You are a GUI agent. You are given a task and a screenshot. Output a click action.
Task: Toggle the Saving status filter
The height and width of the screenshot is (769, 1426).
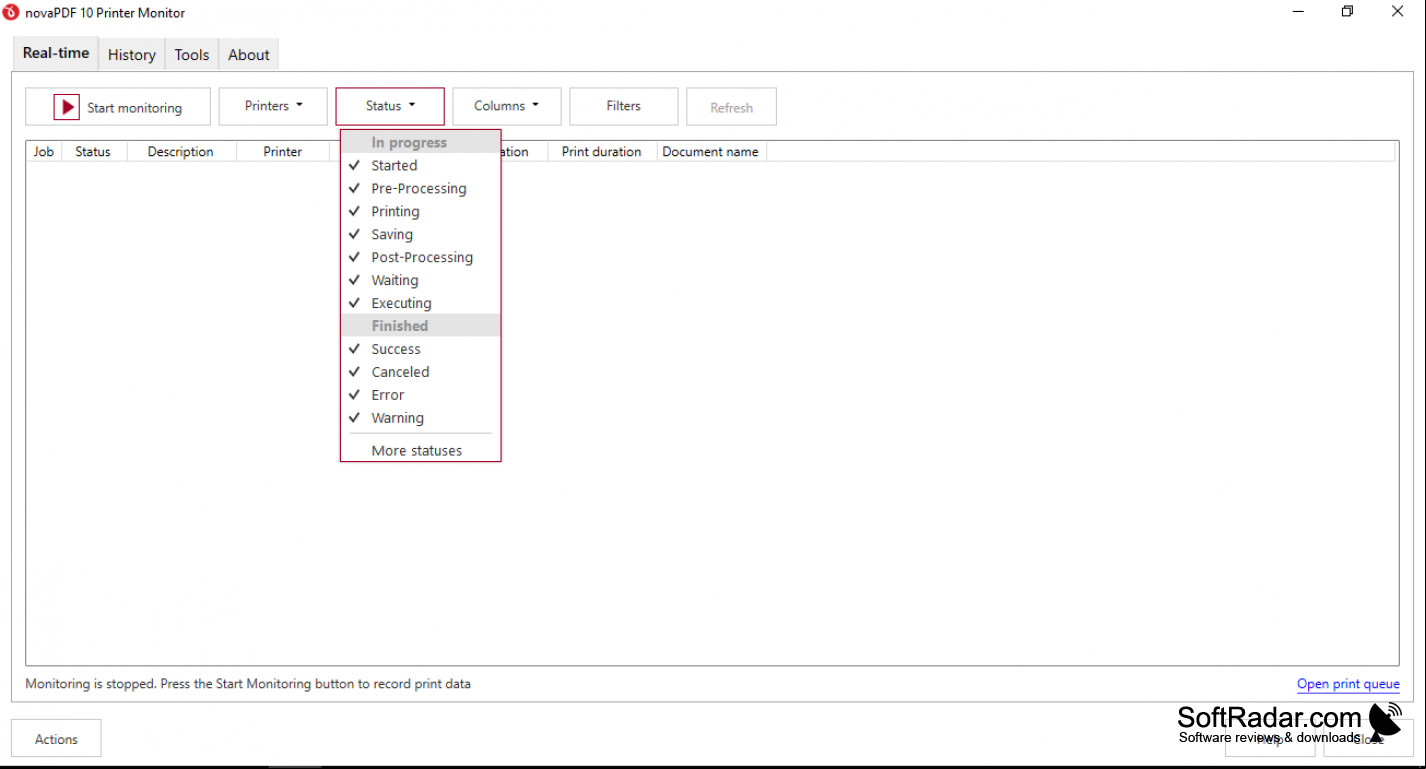(420, 234)
